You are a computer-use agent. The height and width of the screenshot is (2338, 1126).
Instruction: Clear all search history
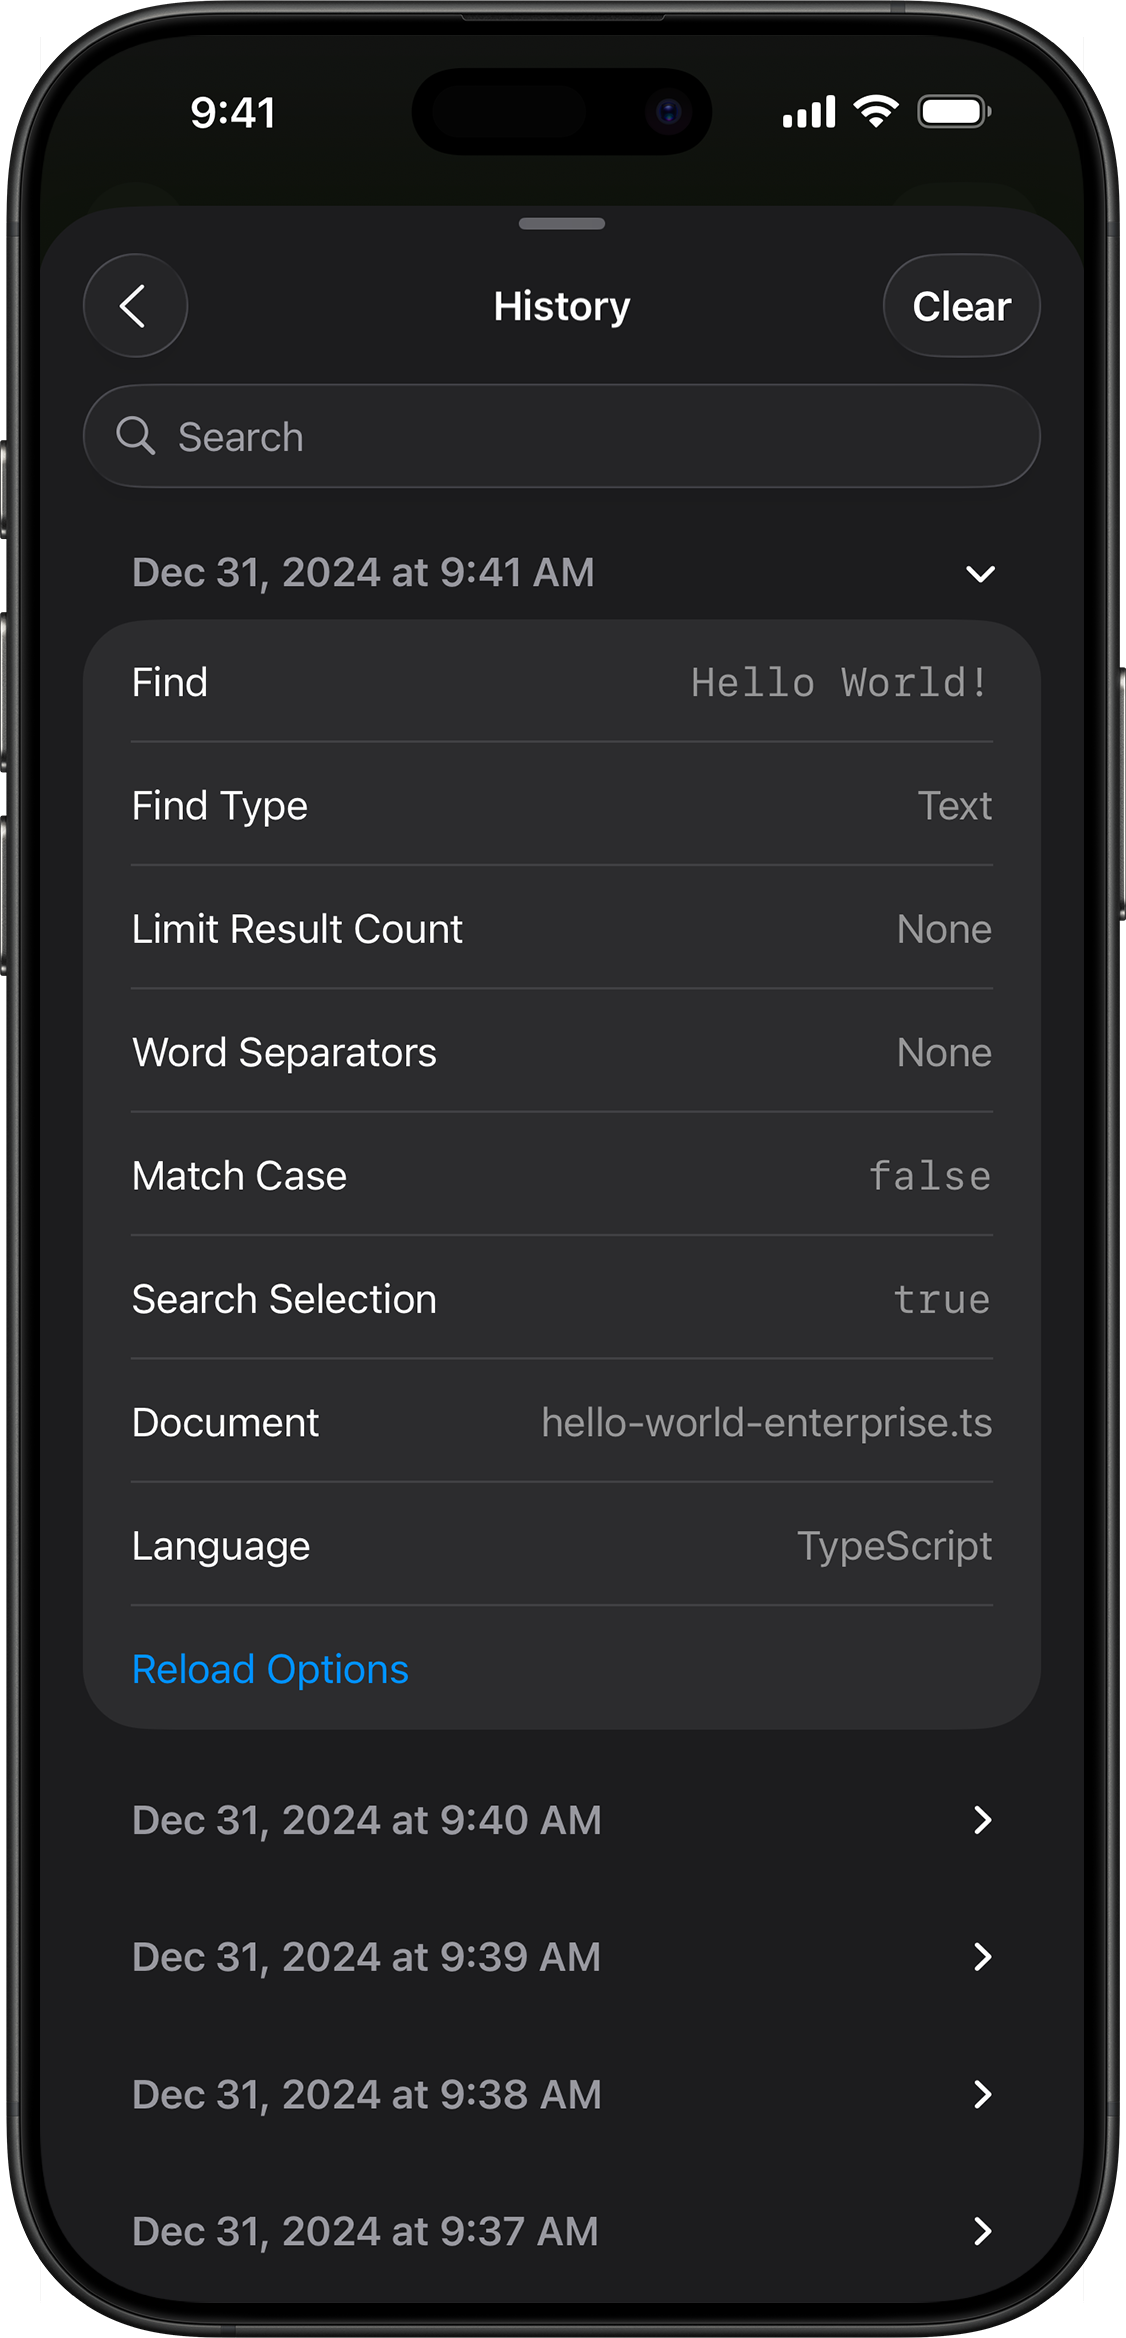click(x=960, y=306)
